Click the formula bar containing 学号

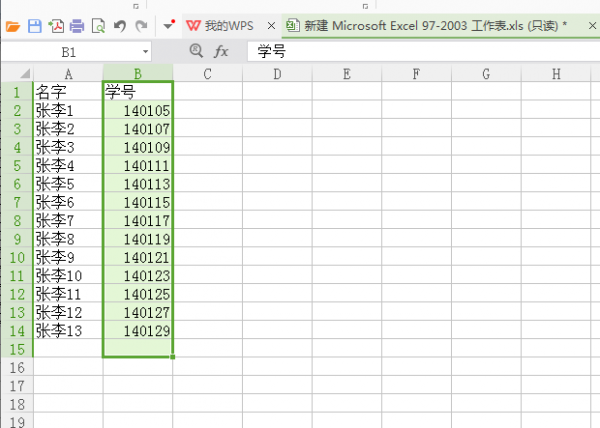click(x=420, y=50)
